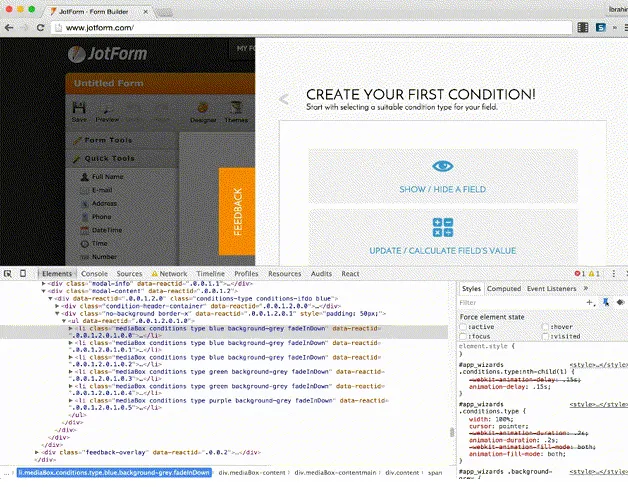The width and height of the screenshot is (628, 487).
Task: Expand the div class modal-info node
Action: pos(43,284)
